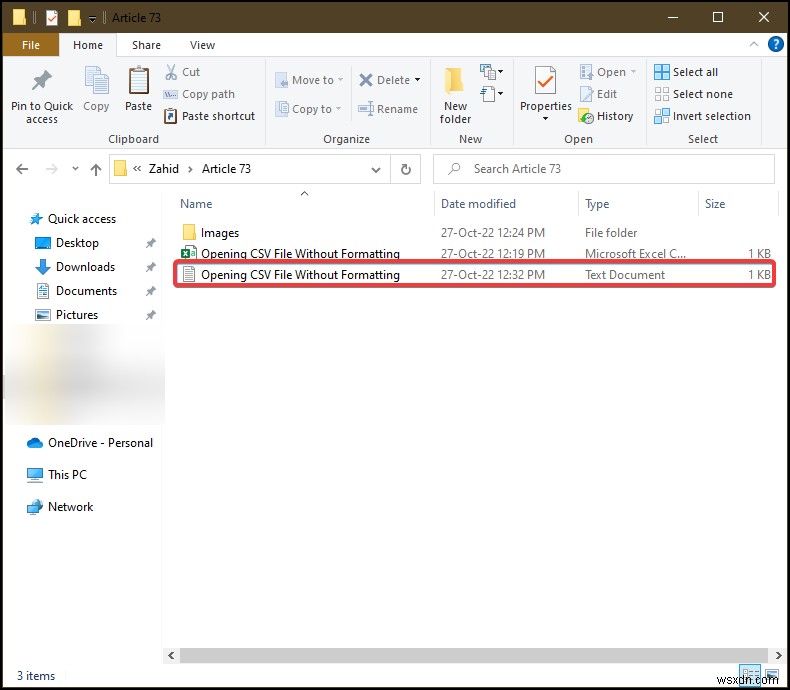Click Zahid in the address path
The image size is (790, 690).
point(164,169)
